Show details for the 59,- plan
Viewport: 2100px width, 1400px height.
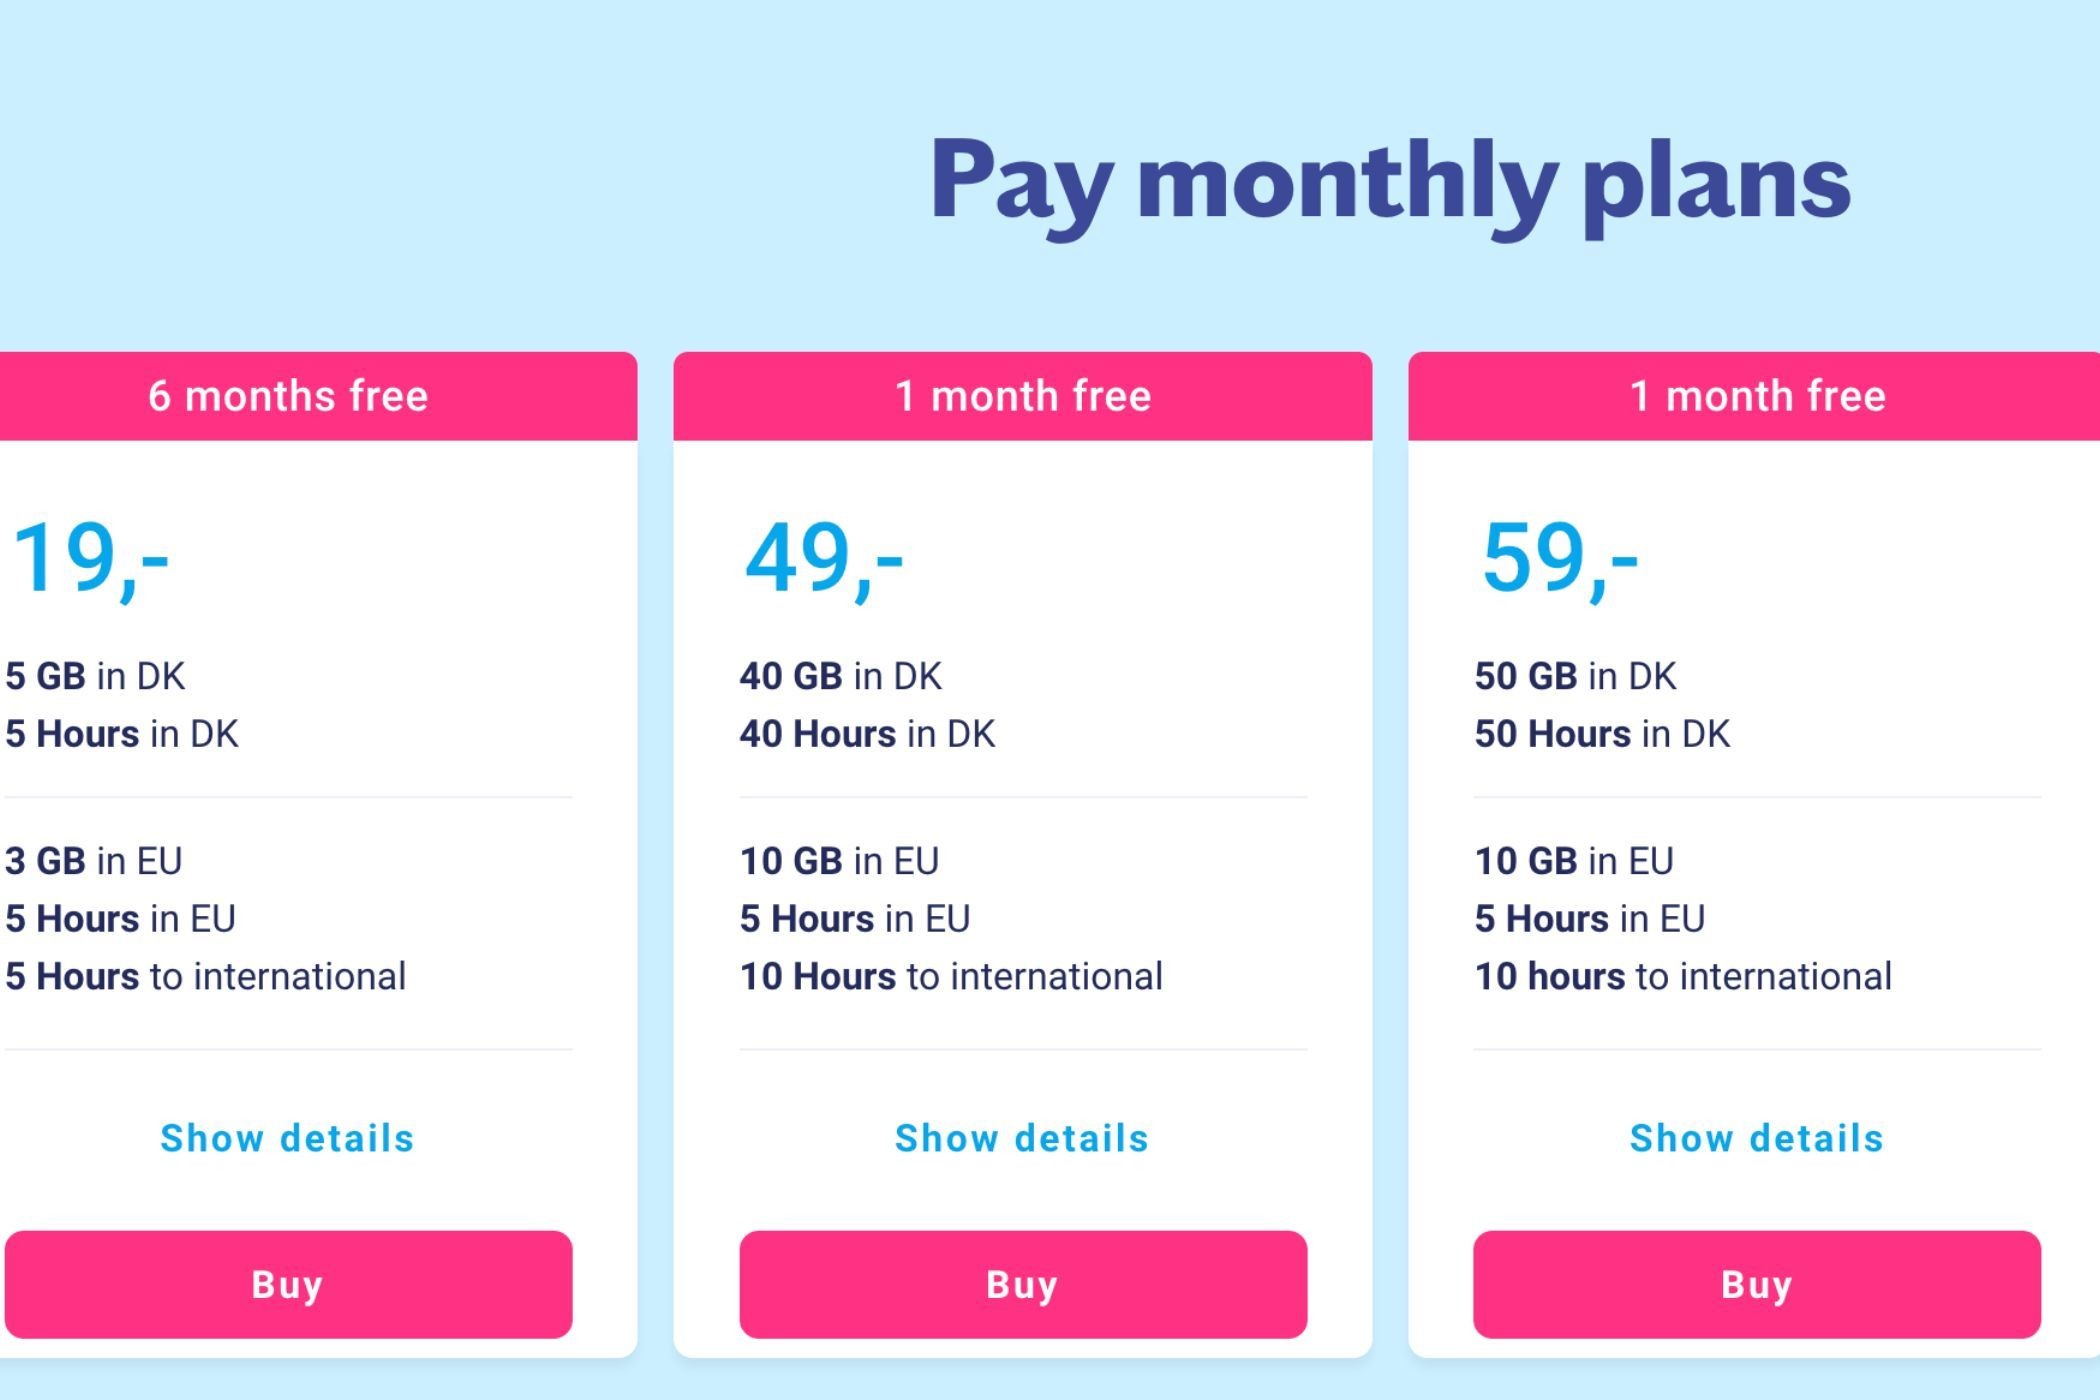coord(1757,1138)
